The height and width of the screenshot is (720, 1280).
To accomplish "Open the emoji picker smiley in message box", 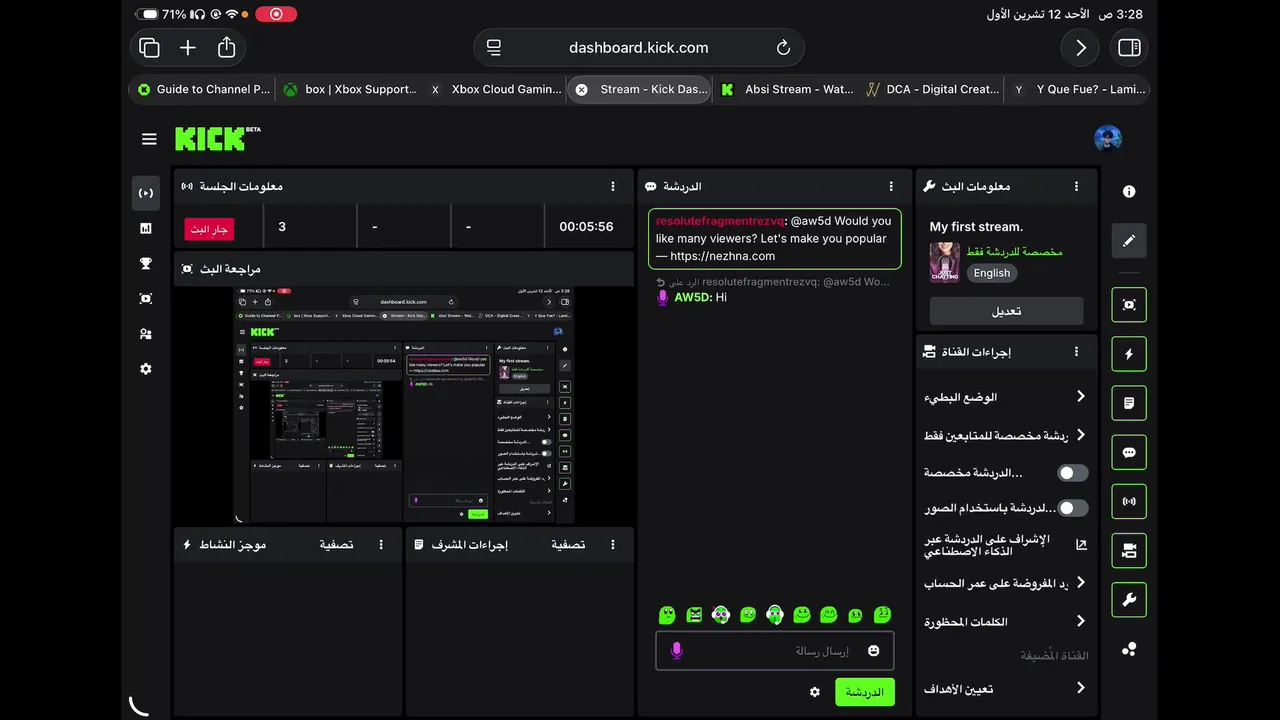I will pyautogui.click(x=874, y=651).
